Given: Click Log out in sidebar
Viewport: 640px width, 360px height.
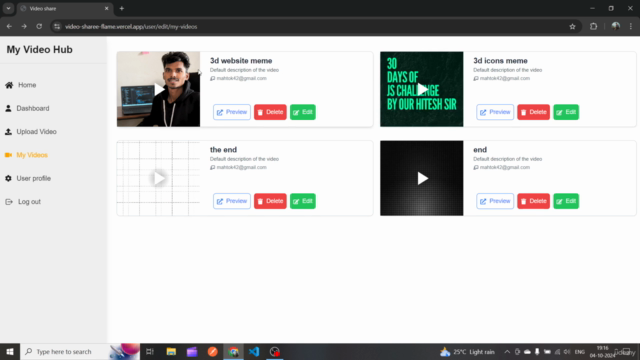Looking at the screenshot, I should point(29,202).
